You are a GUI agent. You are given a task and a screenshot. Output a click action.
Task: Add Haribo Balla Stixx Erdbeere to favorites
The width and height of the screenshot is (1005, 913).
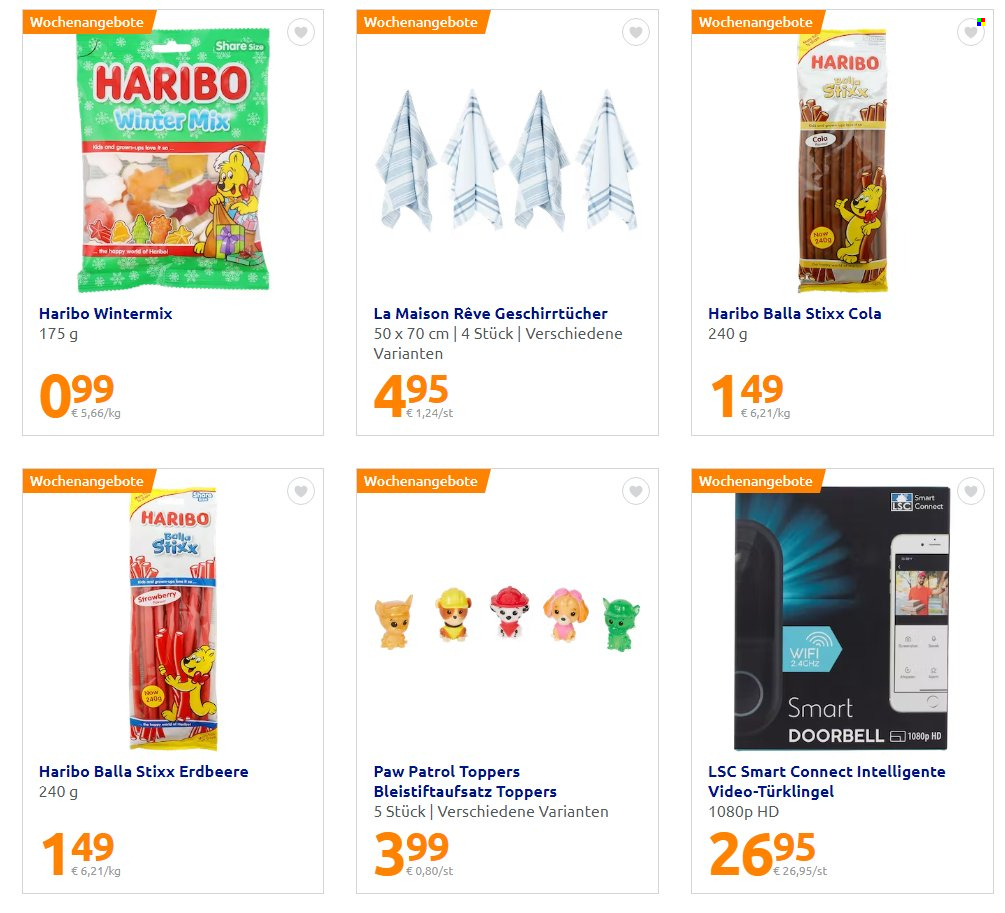pyautogui.click(x=301, y=491)
